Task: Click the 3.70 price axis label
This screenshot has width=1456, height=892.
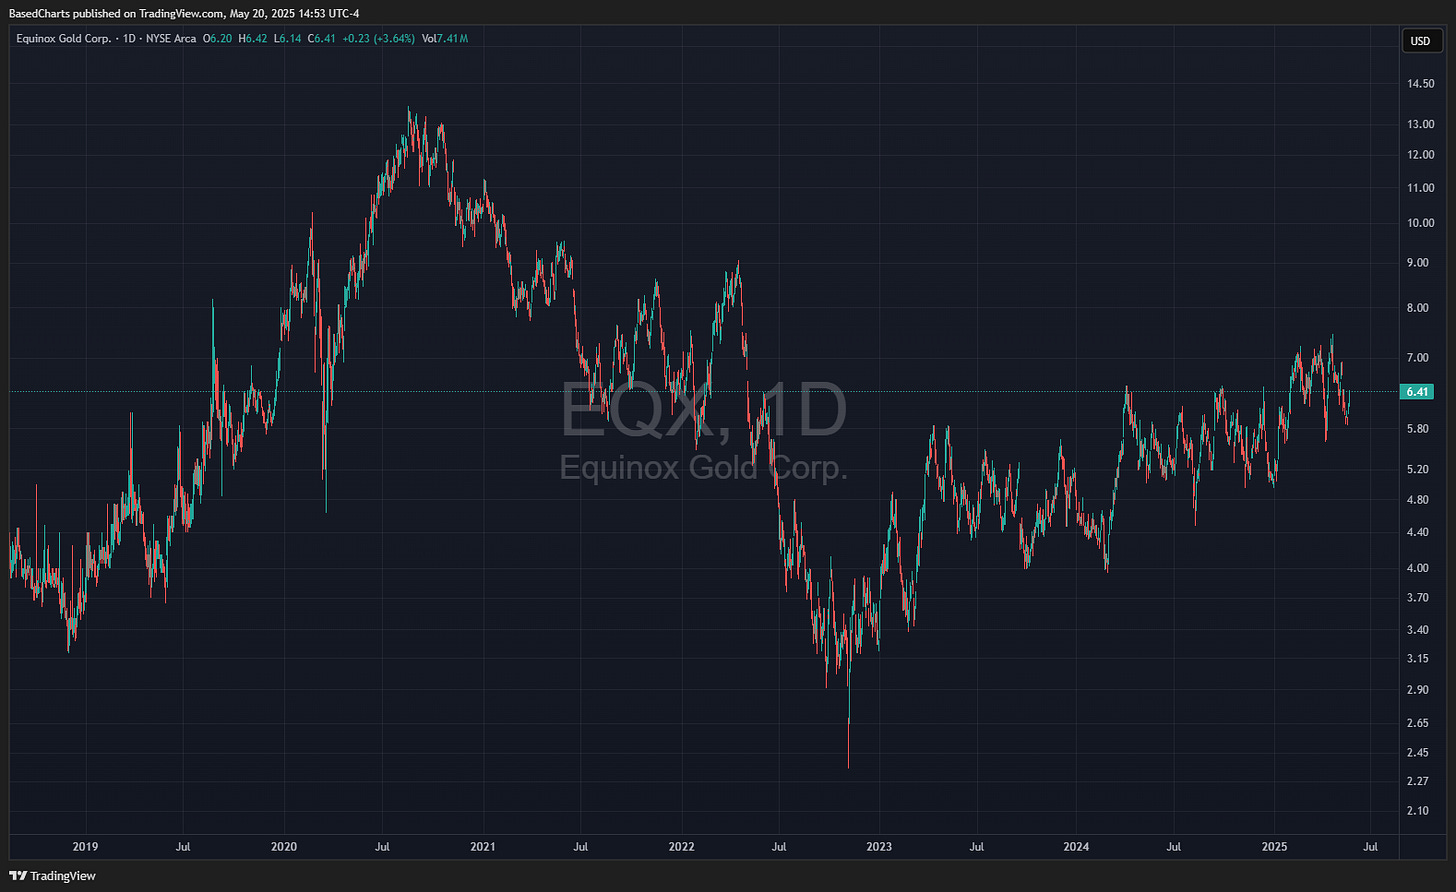Action: click(x=1420, y=598)
